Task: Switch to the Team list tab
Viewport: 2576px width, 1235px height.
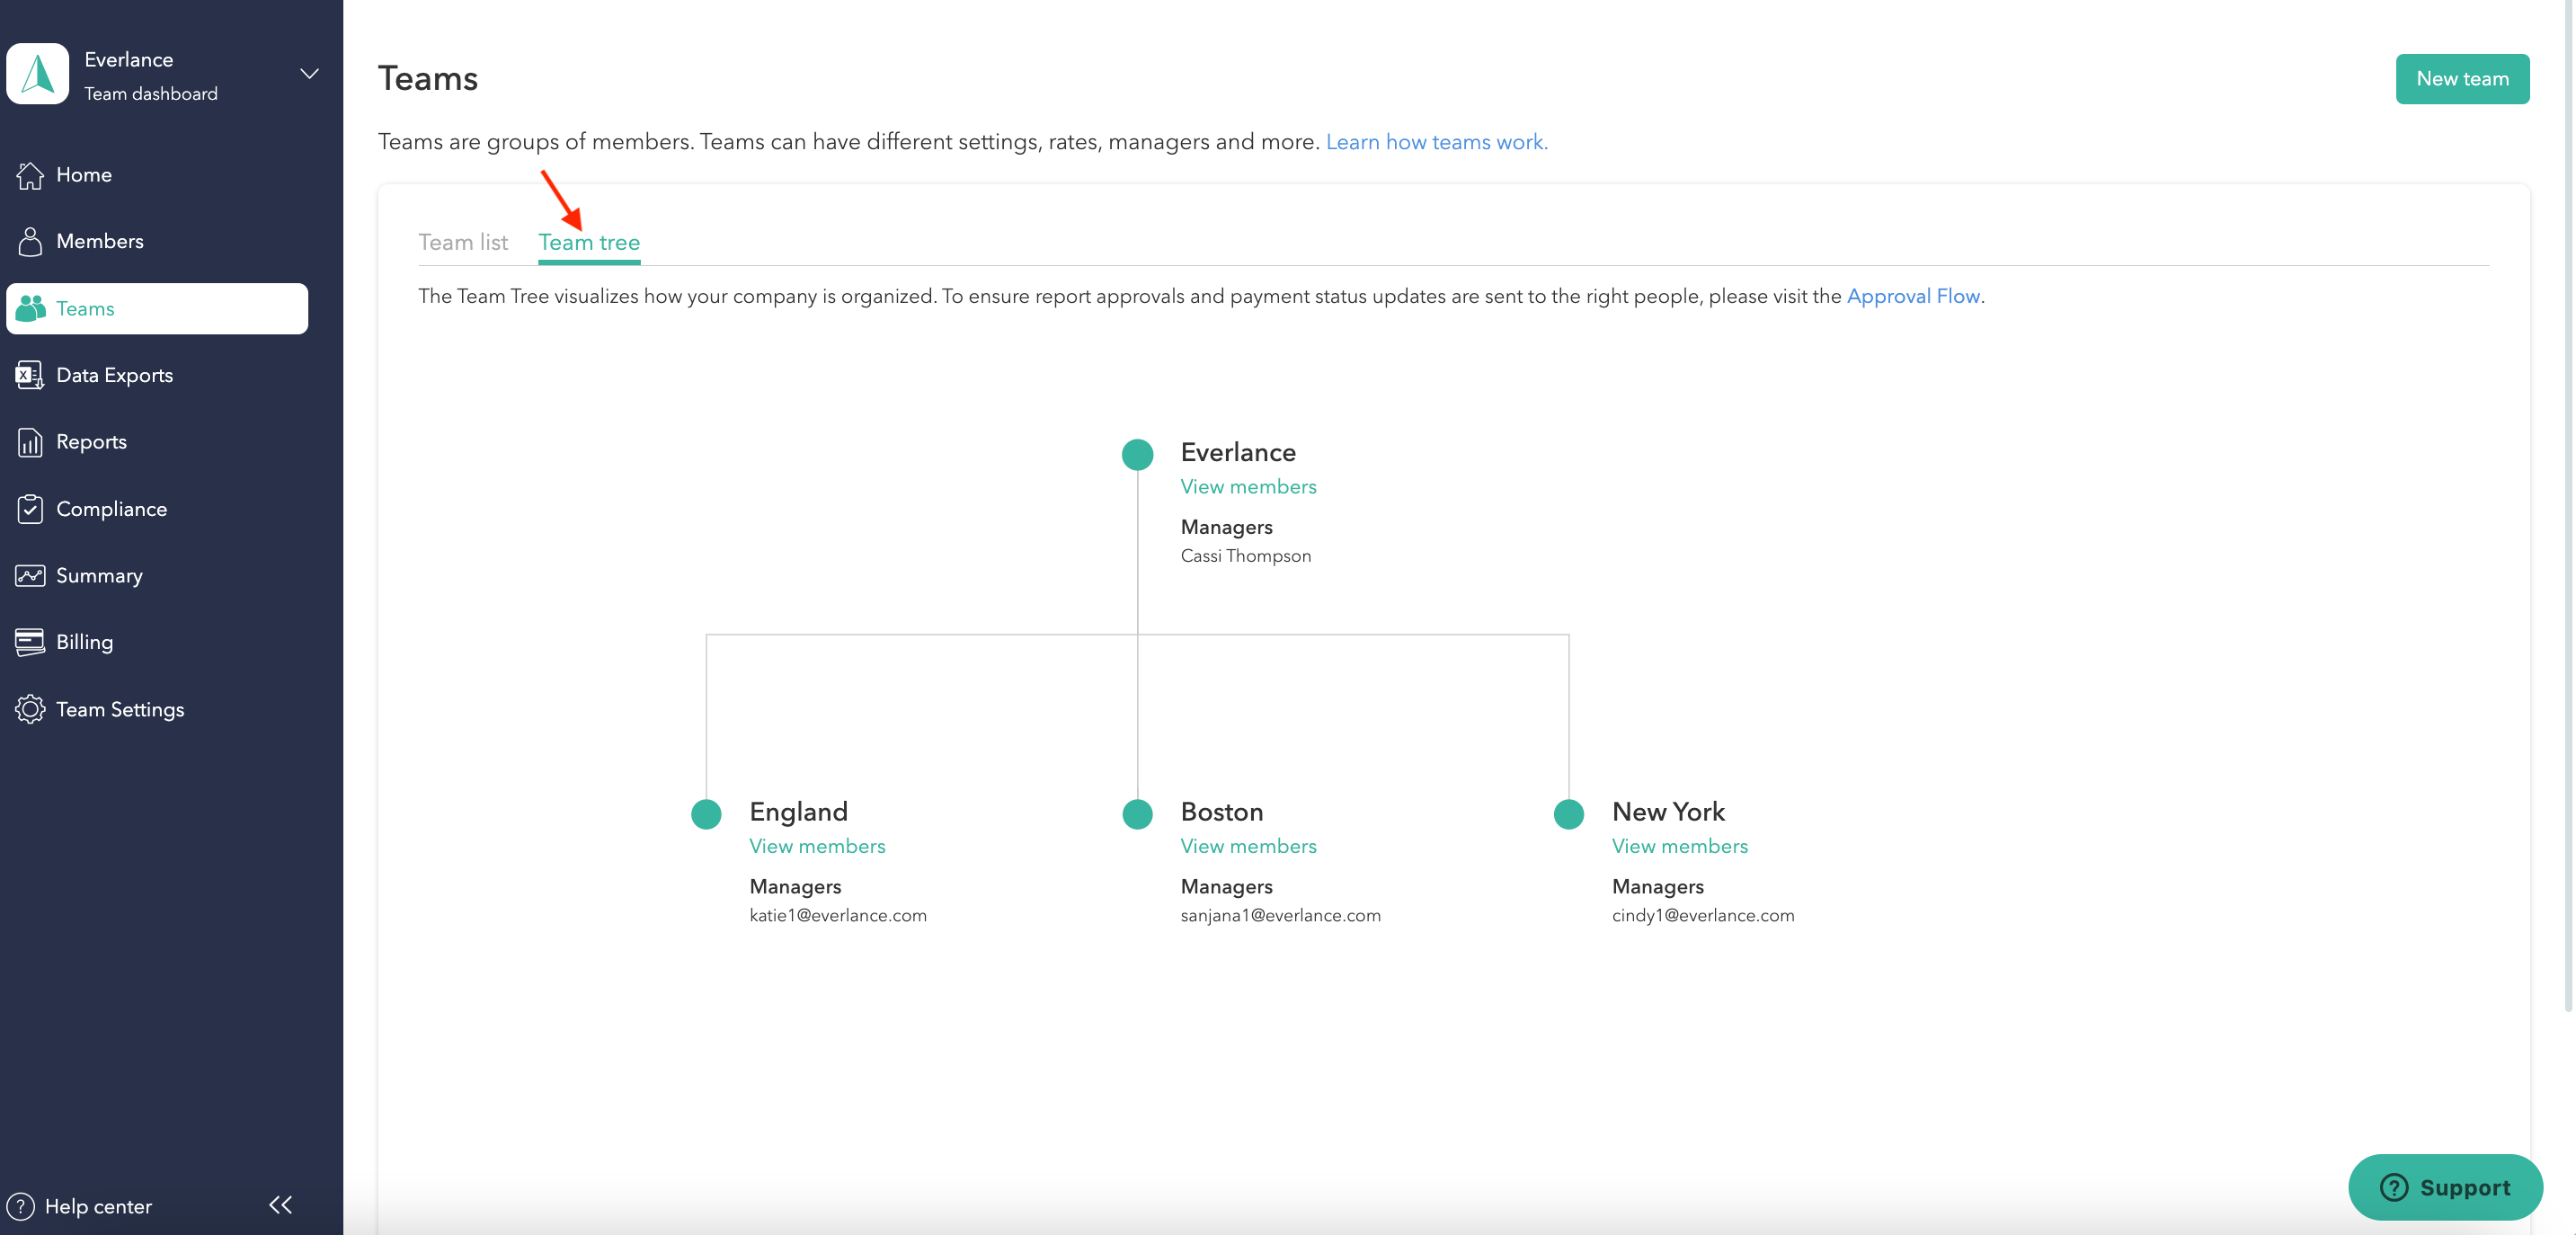Action: point(463,242)
